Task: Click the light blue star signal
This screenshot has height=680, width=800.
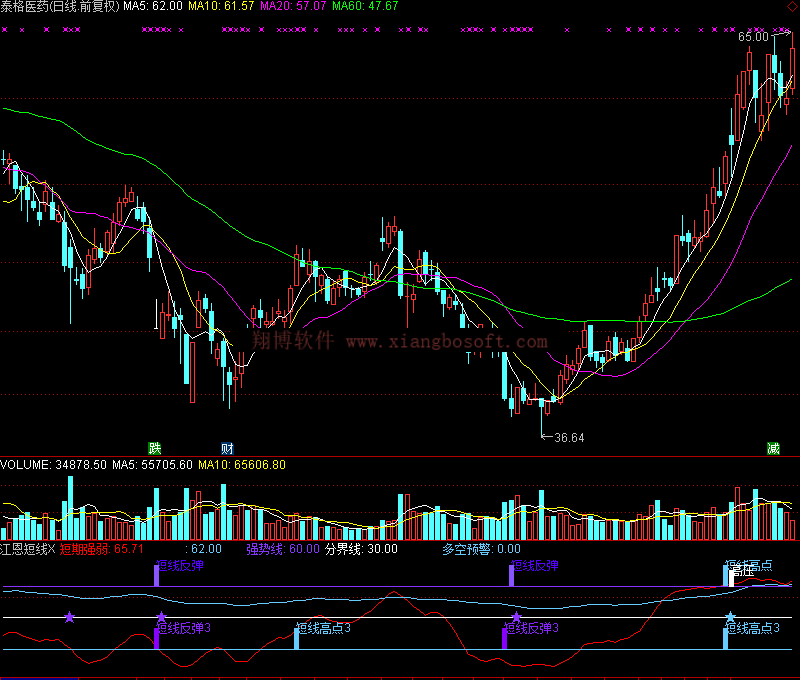Action: click(x=730, y=617)
